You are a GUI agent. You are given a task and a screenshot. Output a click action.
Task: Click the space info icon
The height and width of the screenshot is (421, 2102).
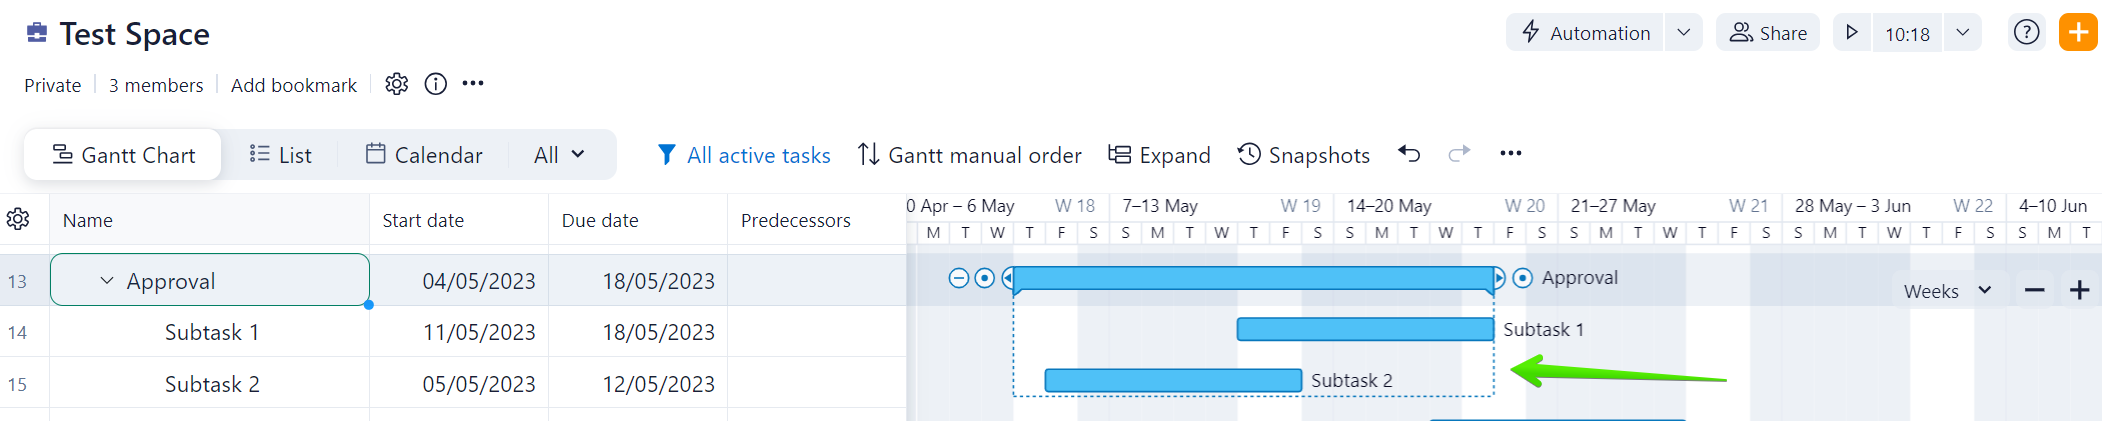pyautogui.click(x=436, y=84)
